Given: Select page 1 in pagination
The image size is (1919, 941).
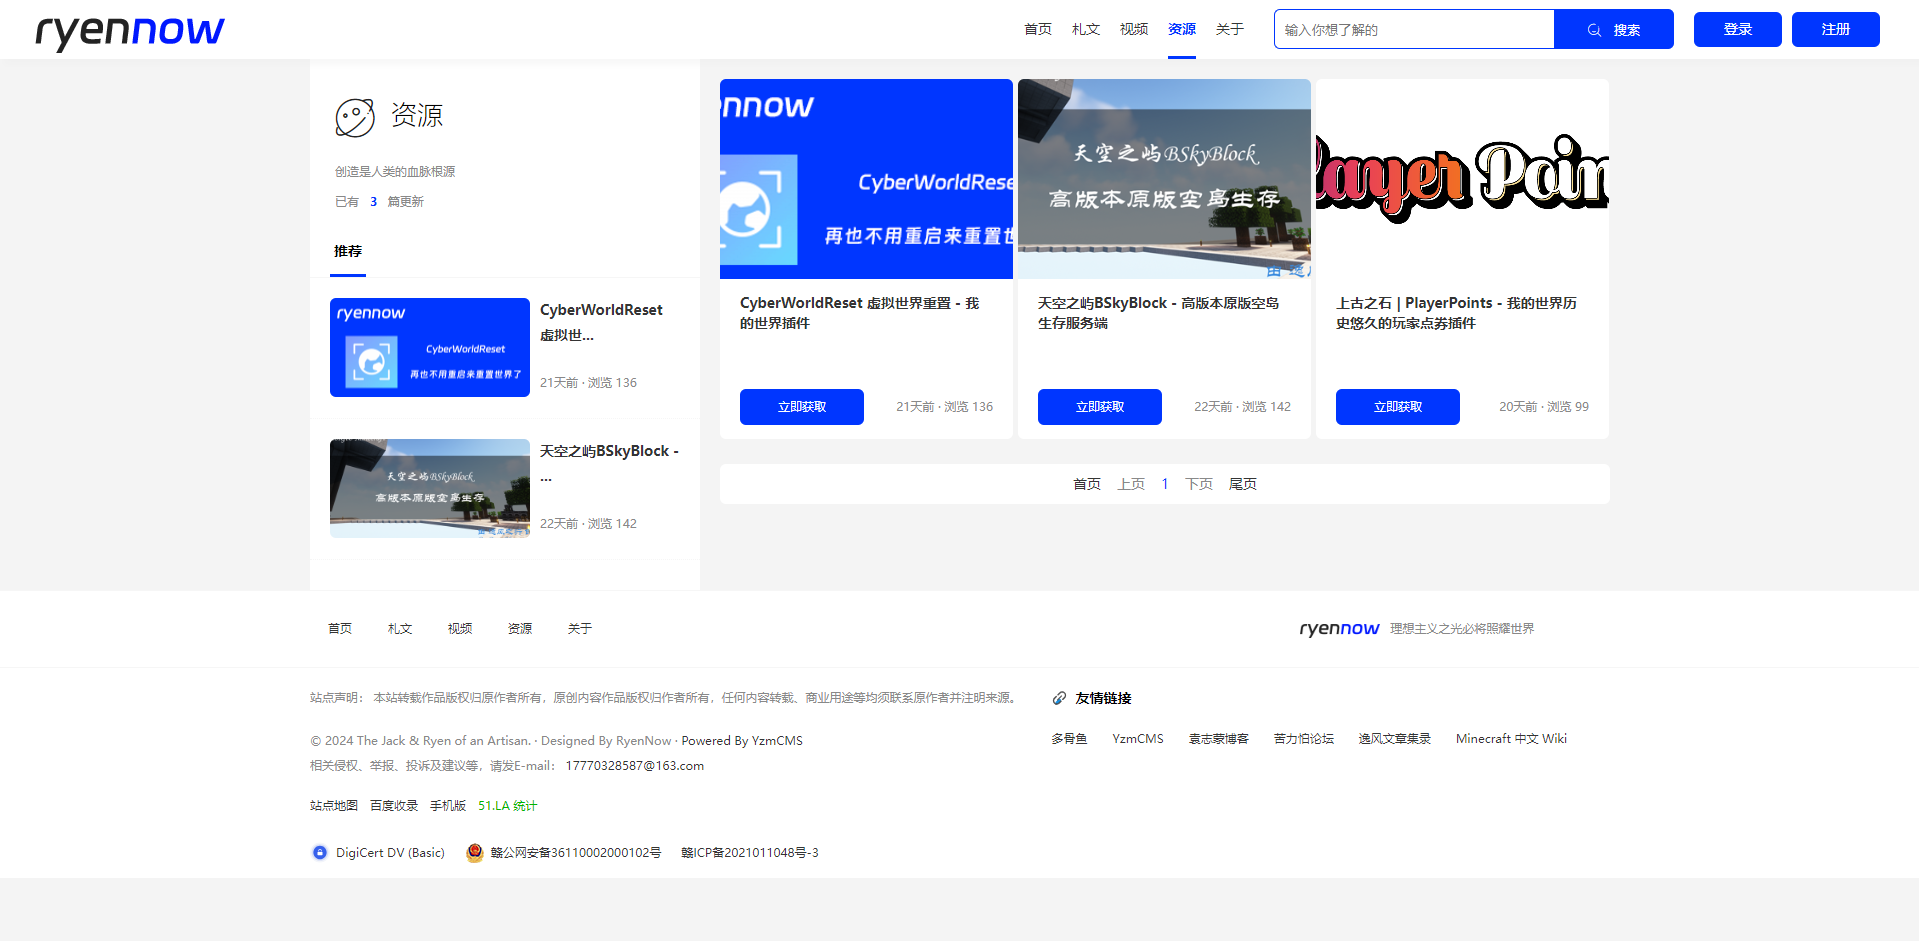Looking at the screenshot, I should coord(1165,484).
